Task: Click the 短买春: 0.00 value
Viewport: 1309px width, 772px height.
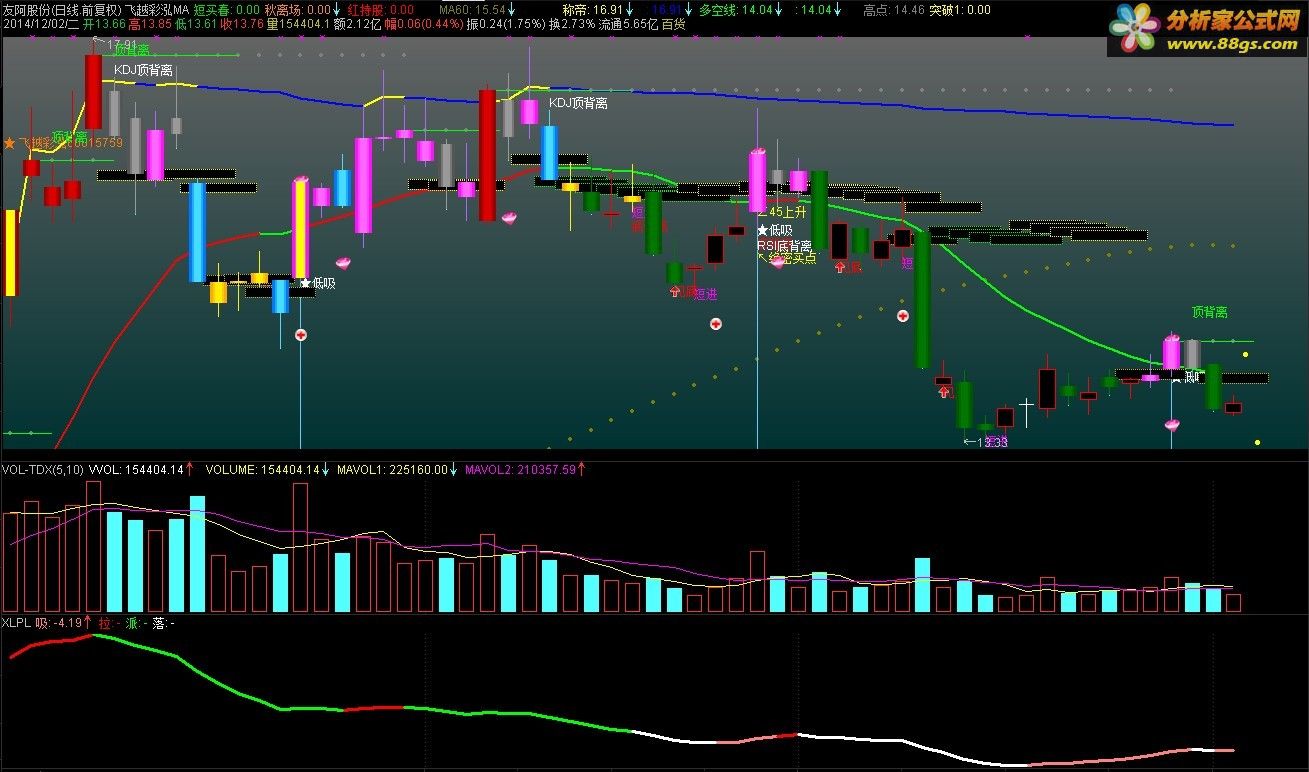Action: (x=225, y=9)
